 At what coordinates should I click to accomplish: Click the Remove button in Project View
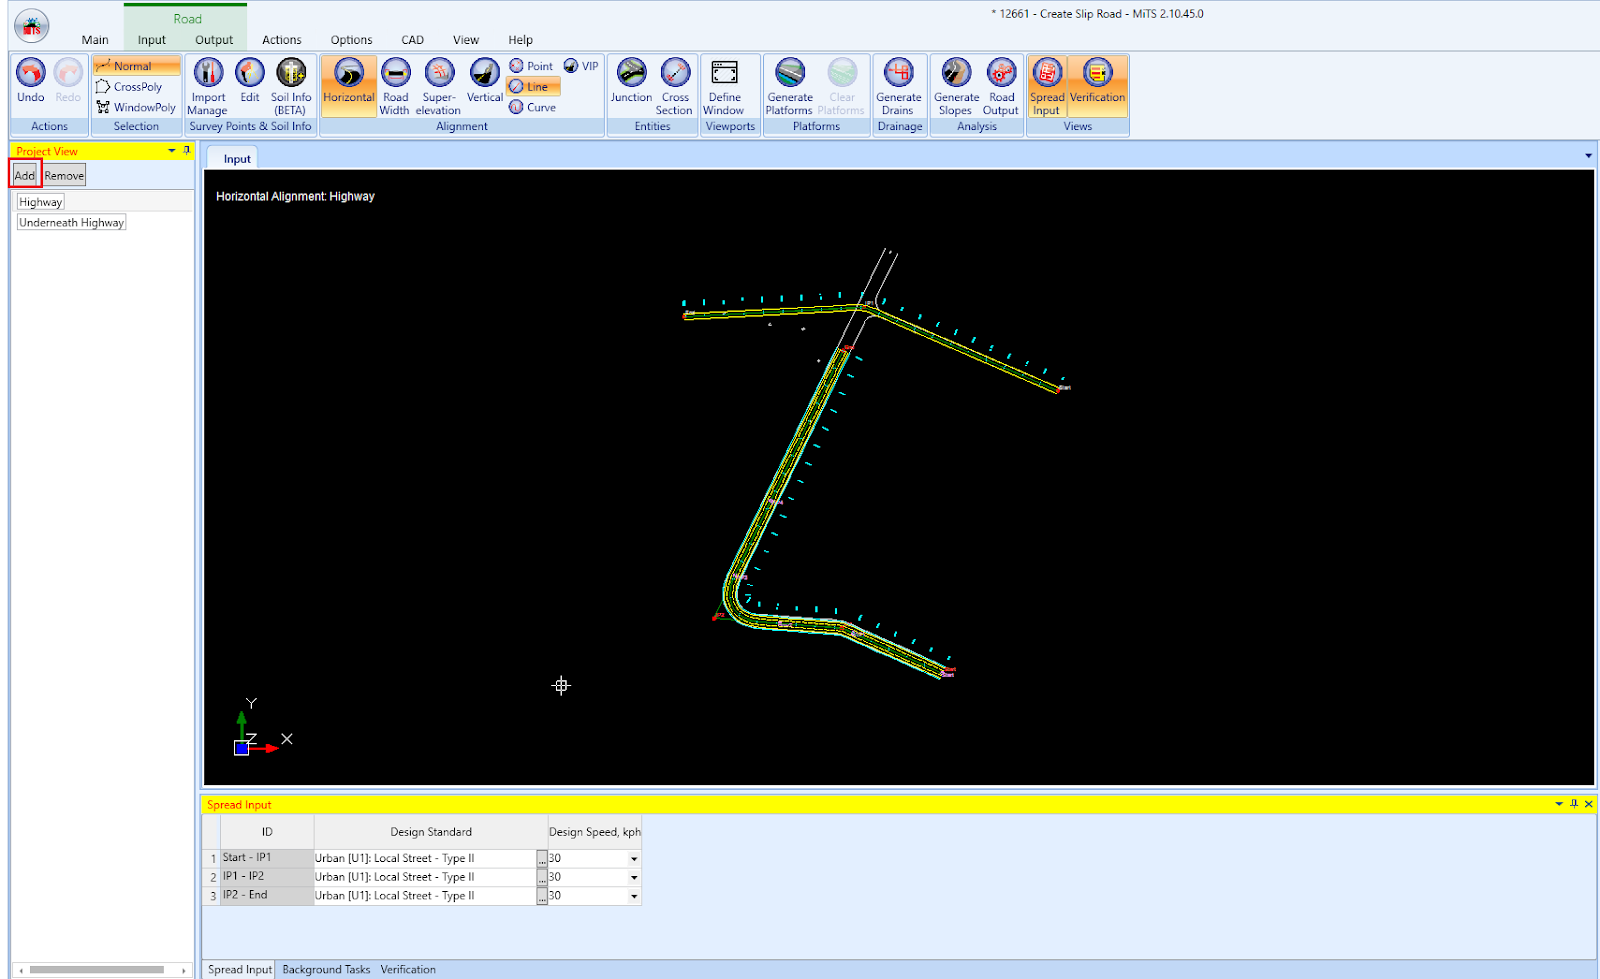(x=64, y=176)
